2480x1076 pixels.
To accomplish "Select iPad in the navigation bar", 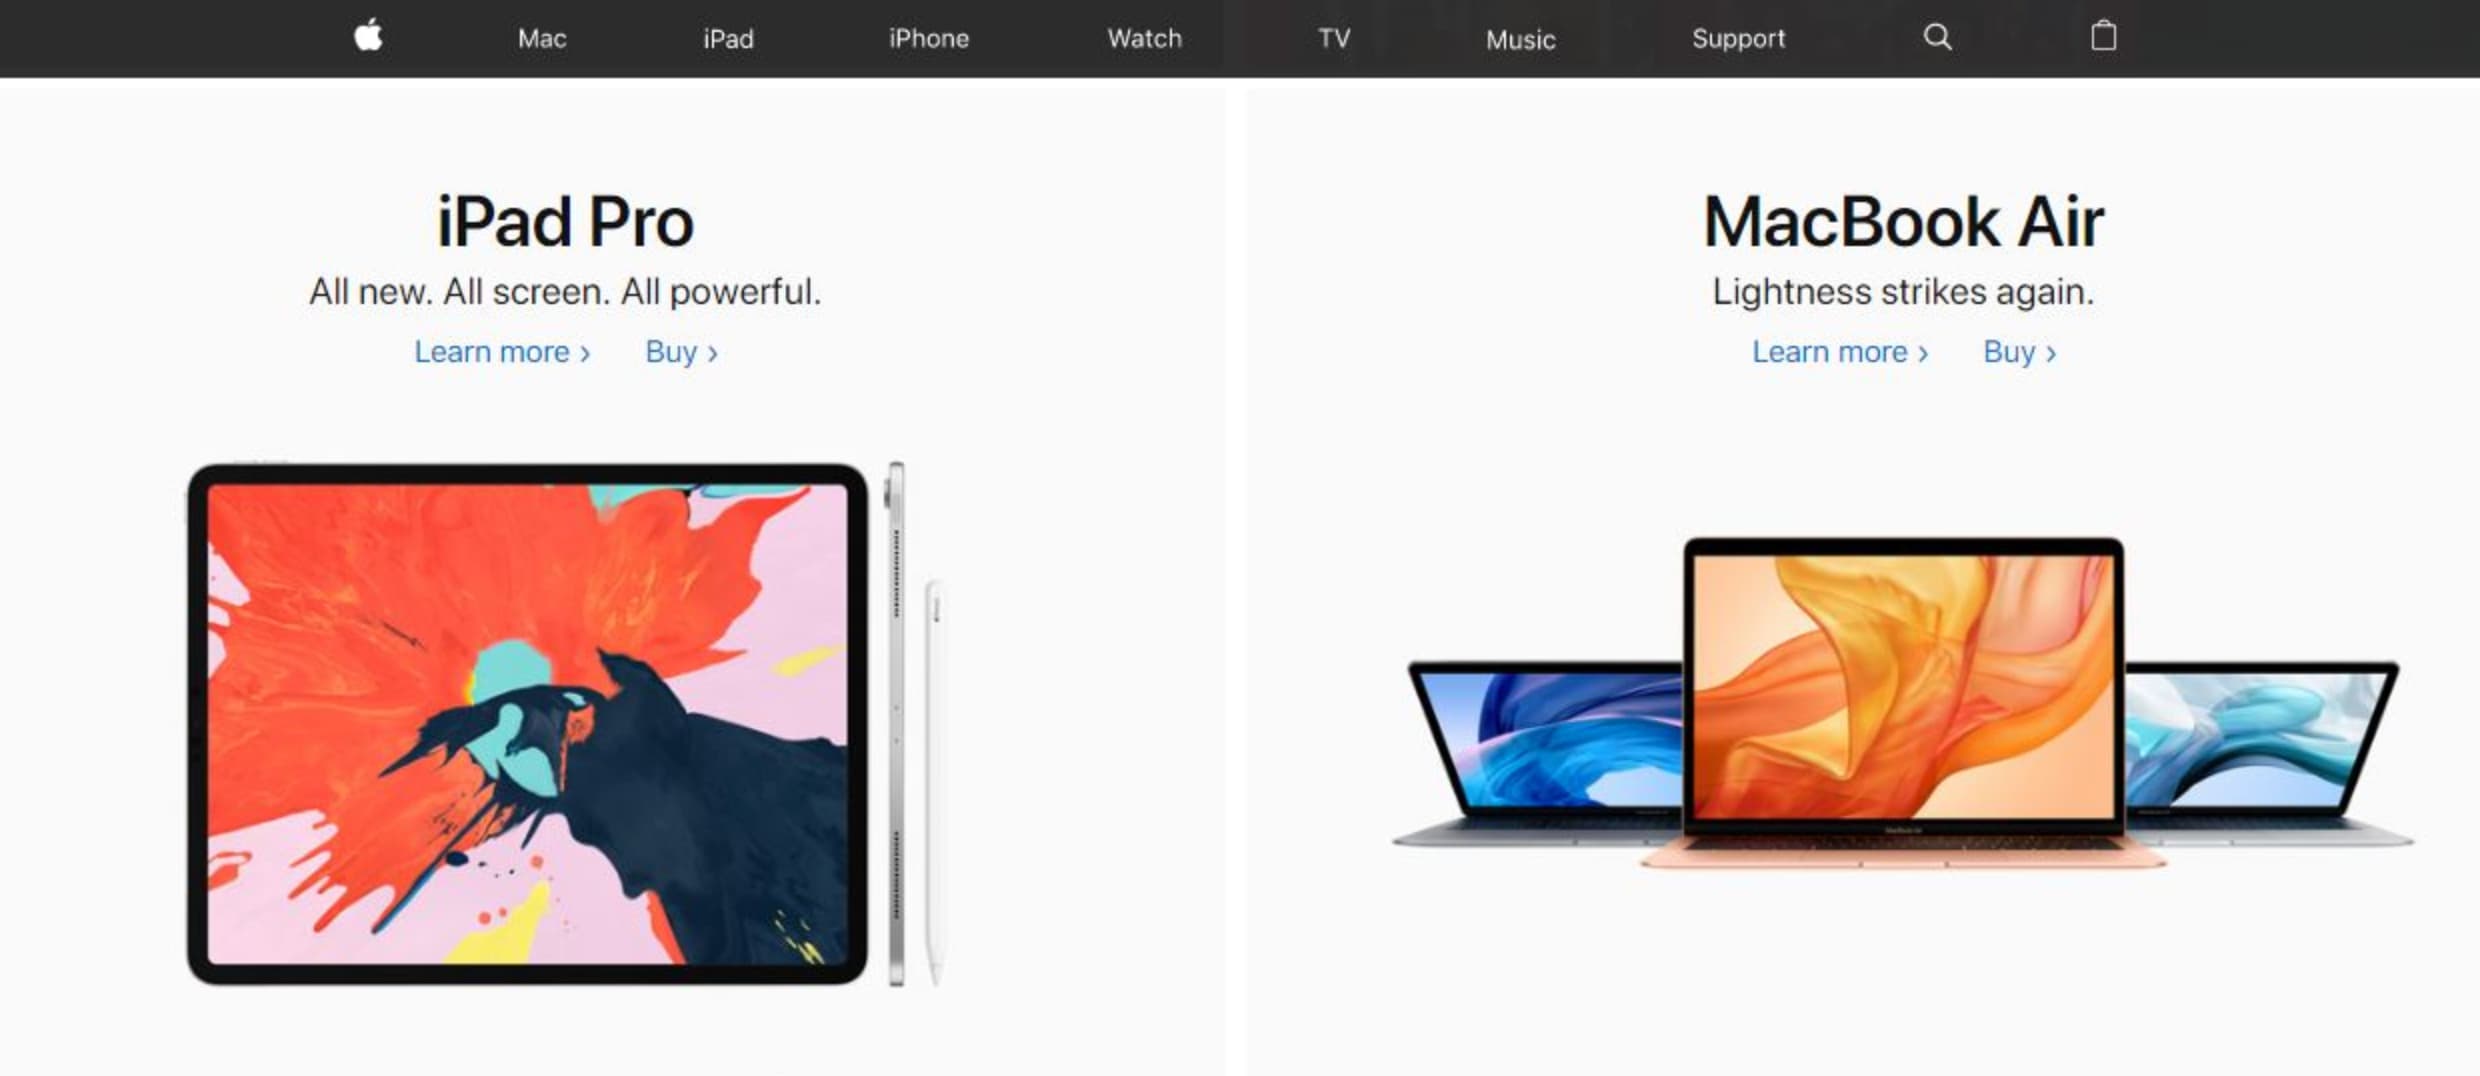I will 728,38.
